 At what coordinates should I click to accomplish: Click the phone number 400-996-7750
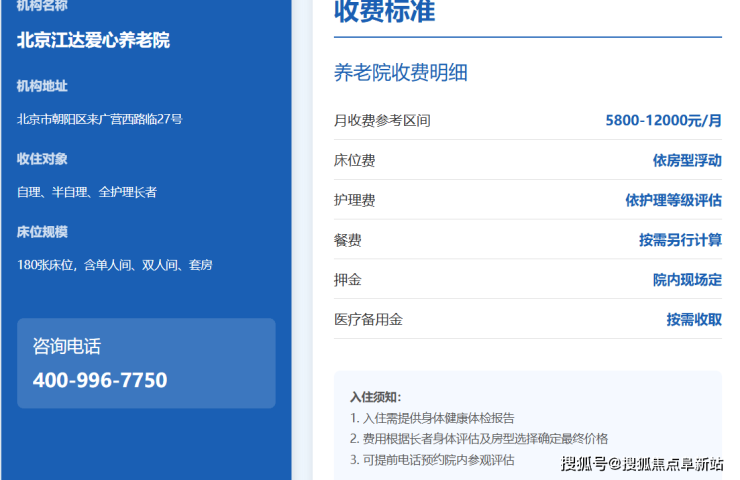pos(100,380)
